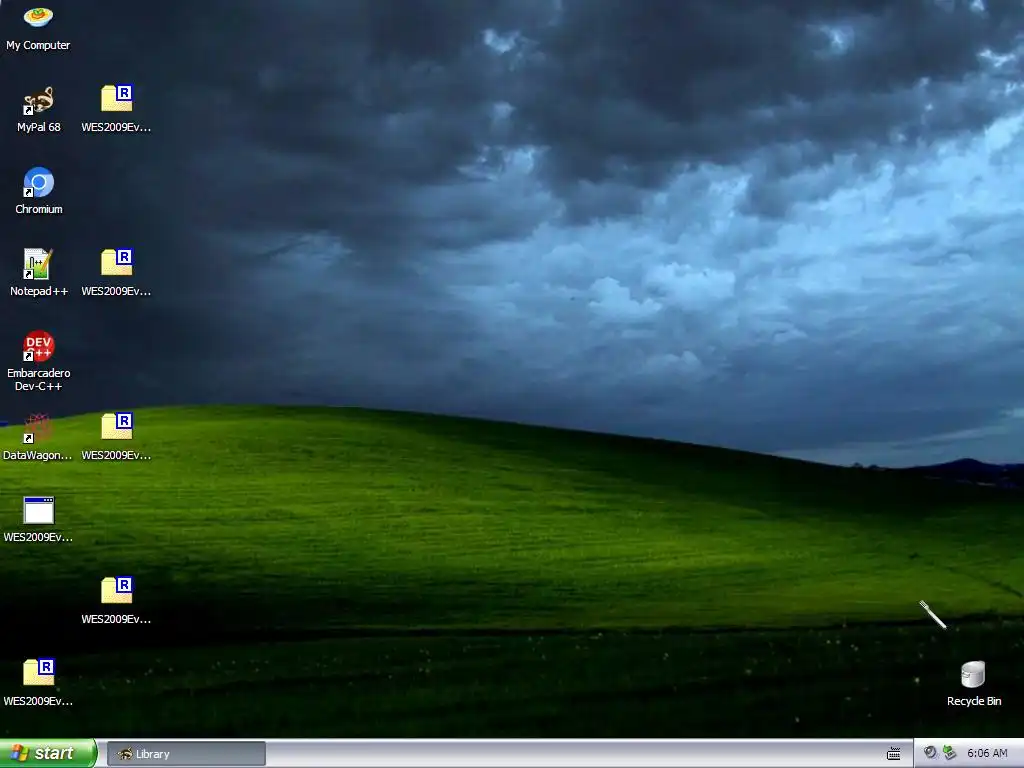Viewport: 1024px width, 768px height.
Task: Select the WES2009Ev folder beside Notepad++
Action: [116, 274]
